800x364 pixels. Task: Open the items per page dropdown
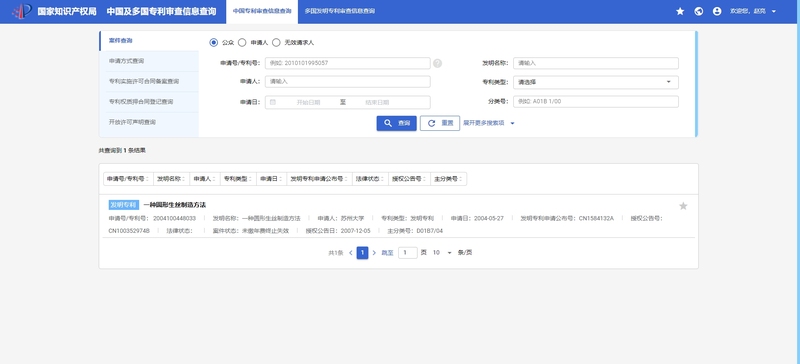[442, 253]
